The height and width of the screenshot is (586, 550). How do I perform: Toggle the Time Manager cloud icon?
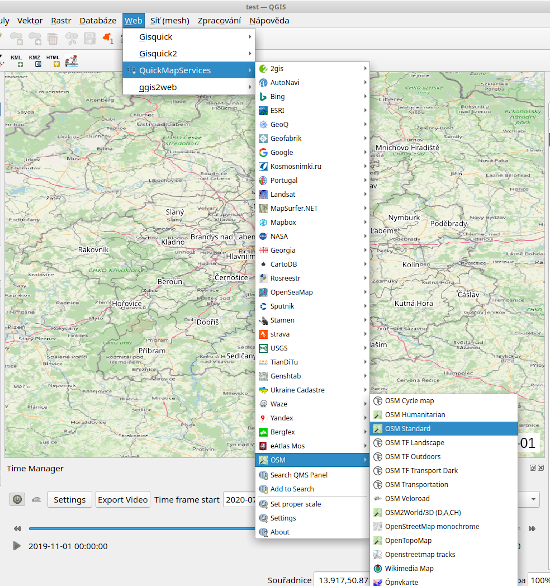pos(36,500)
